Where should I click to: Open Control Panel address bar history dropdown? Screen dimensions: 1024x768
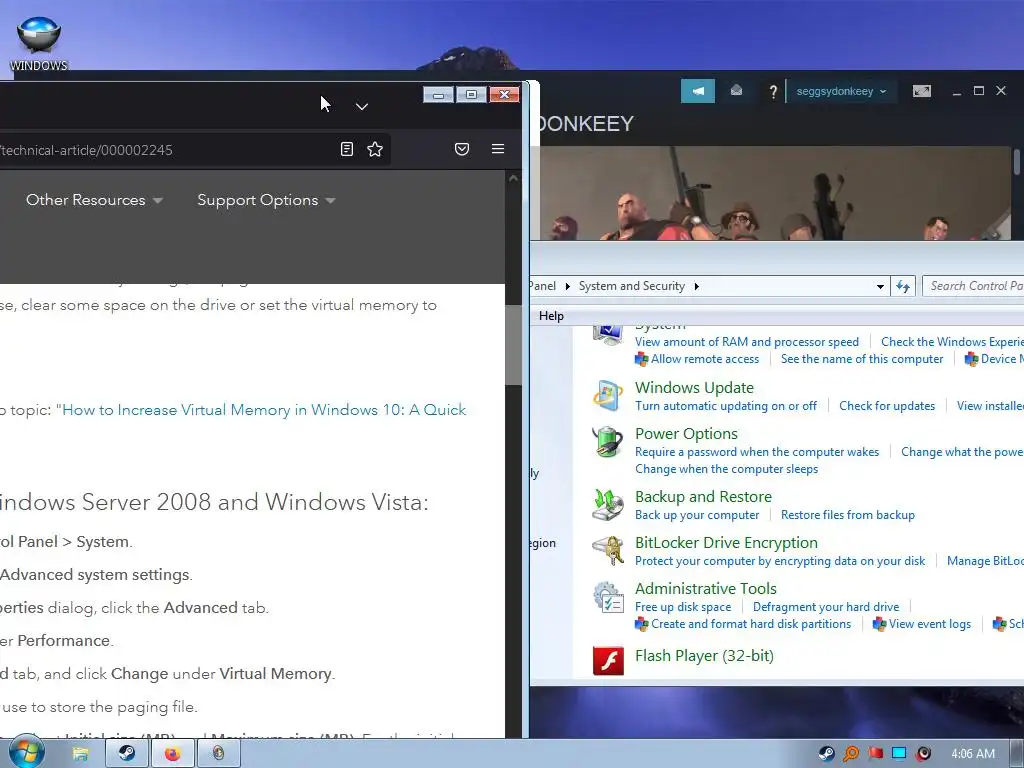(880, 286)
